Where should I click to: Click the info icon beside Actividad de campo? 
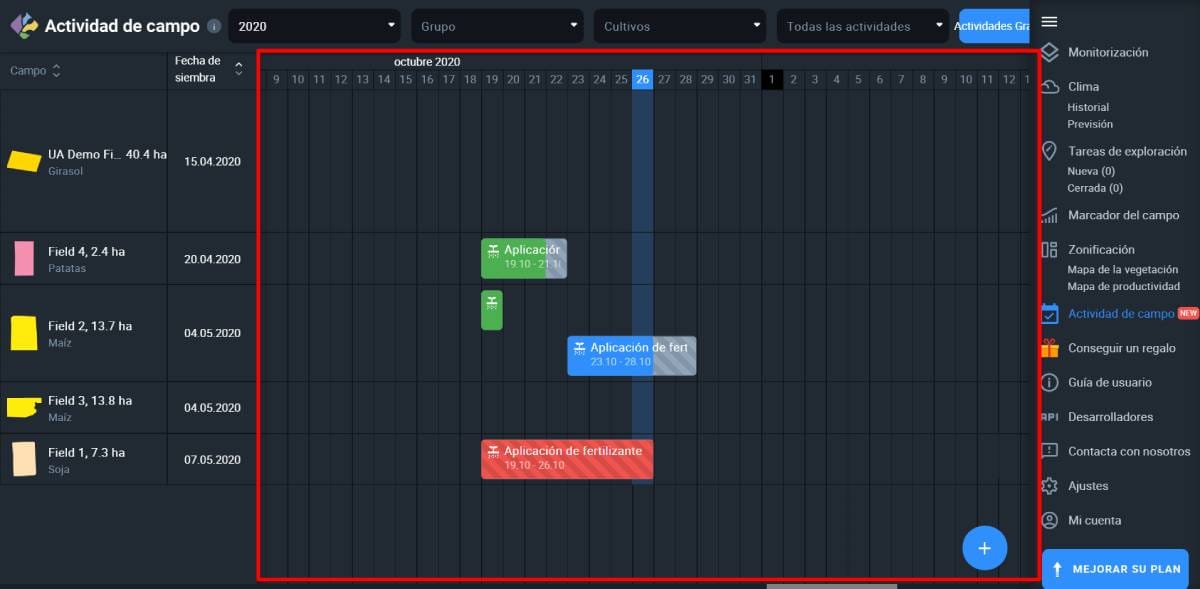tap(214, 26)
